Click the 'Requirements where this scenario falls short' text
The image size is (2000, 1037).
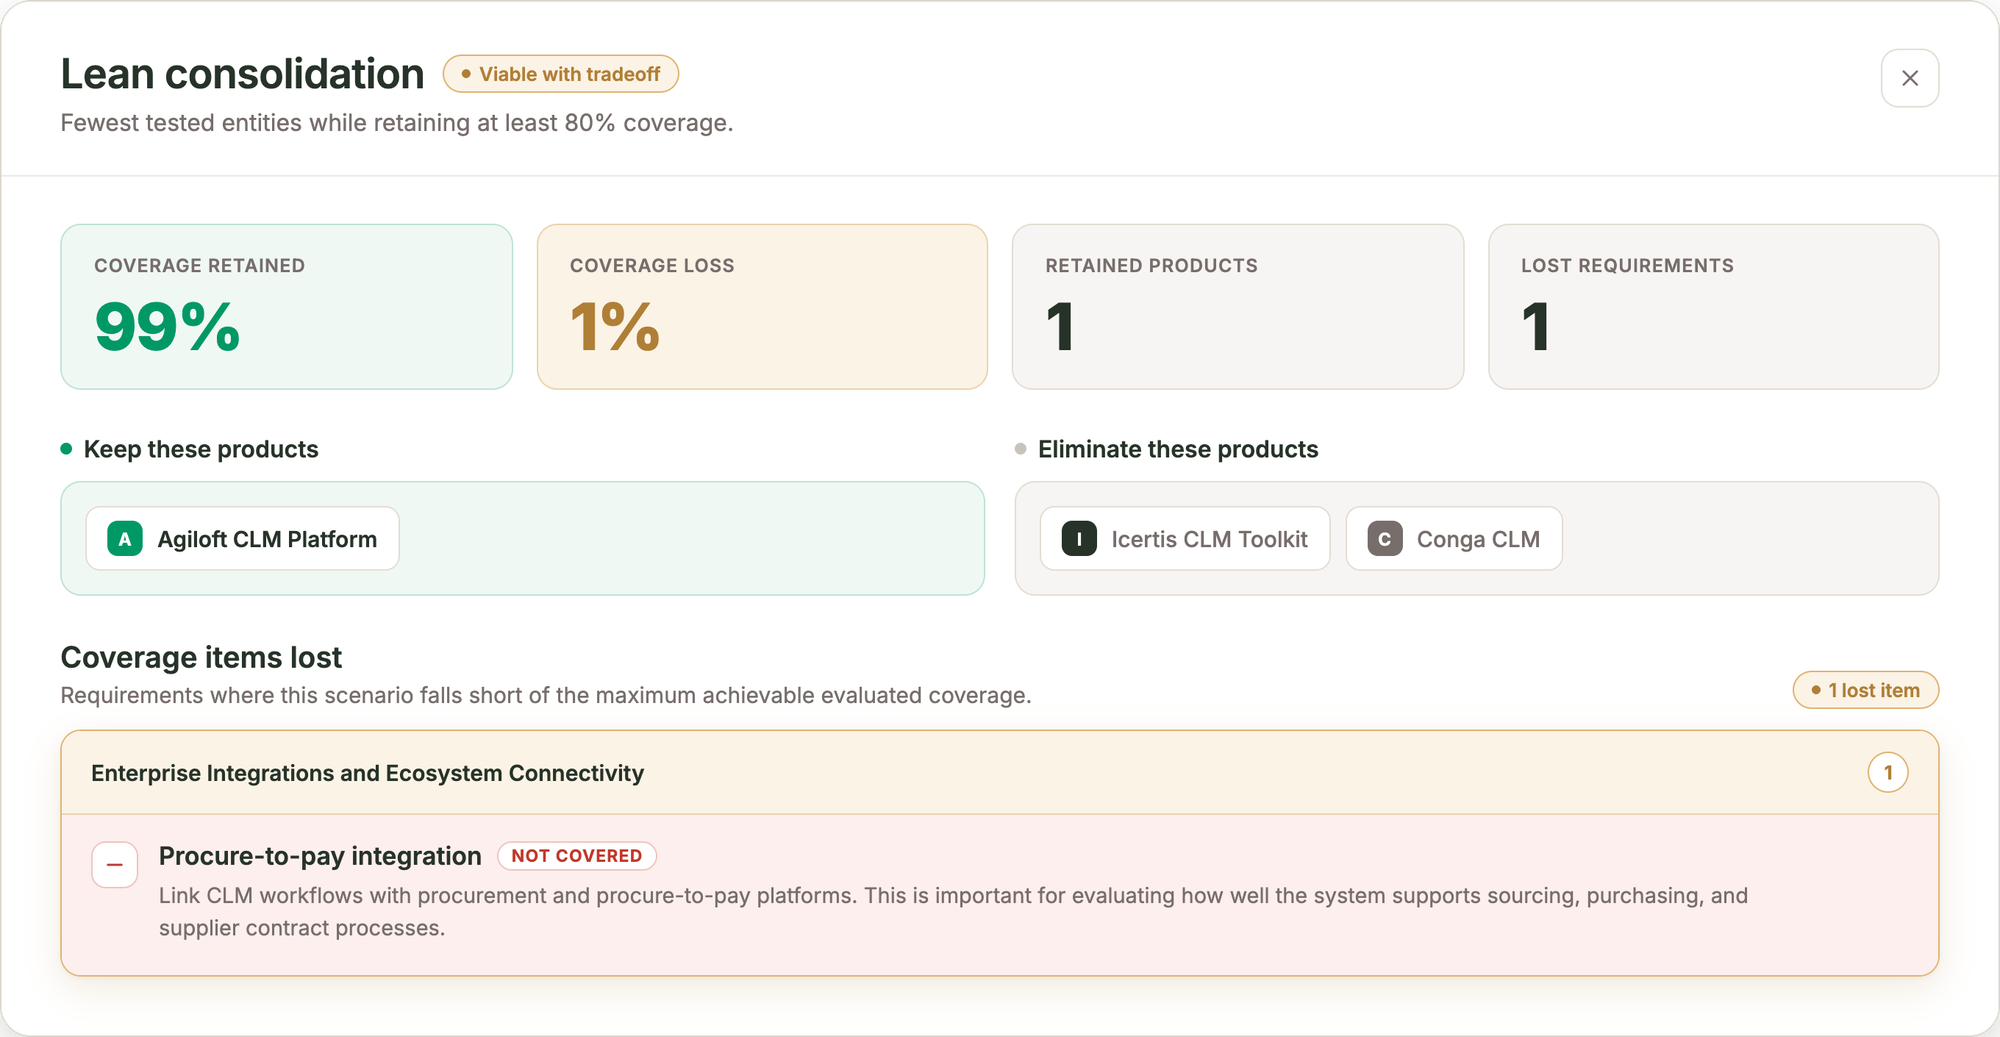[x=546, y=695]
